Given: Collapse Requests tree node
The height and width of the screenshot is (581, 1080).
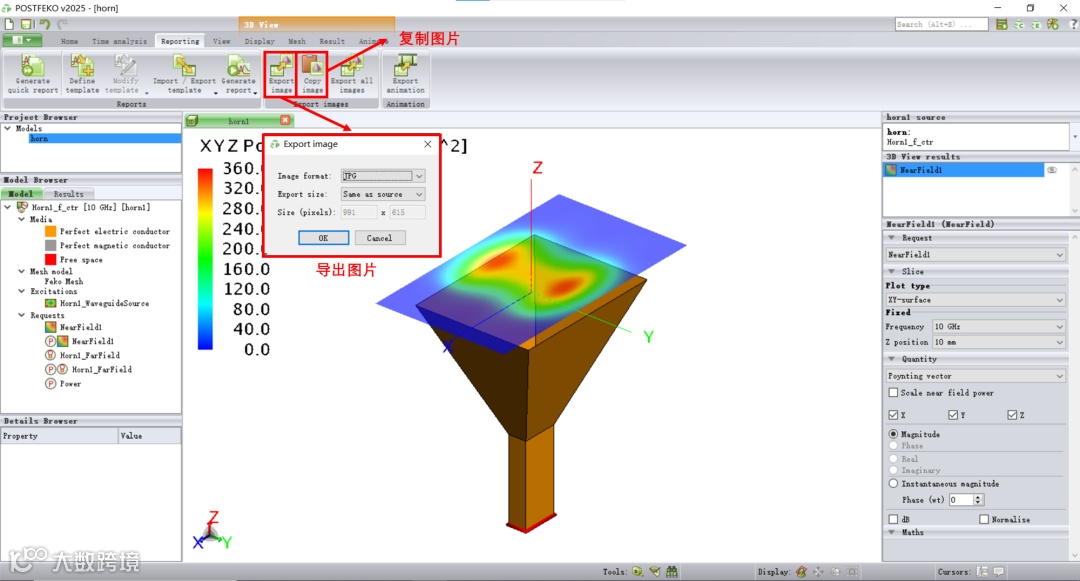Looking at the screenshot, I should [21, 315].
